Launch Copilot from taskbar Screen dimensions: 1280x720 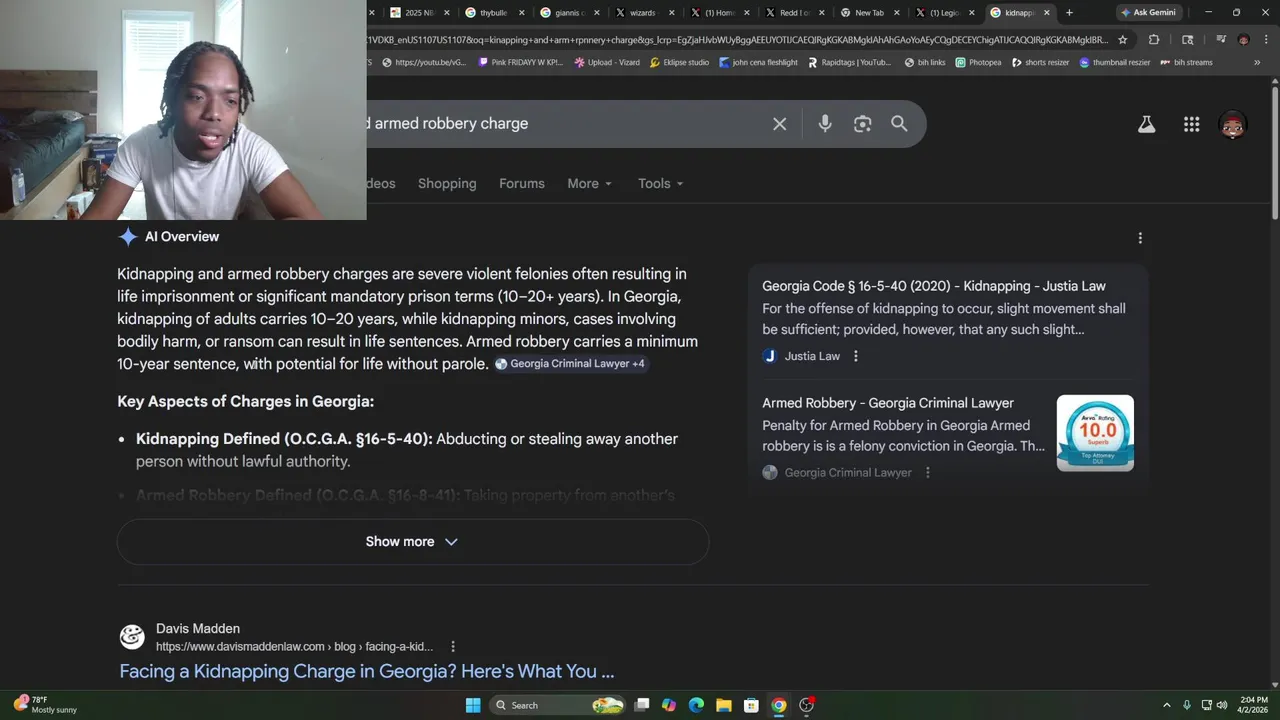[x=669, y=705]
